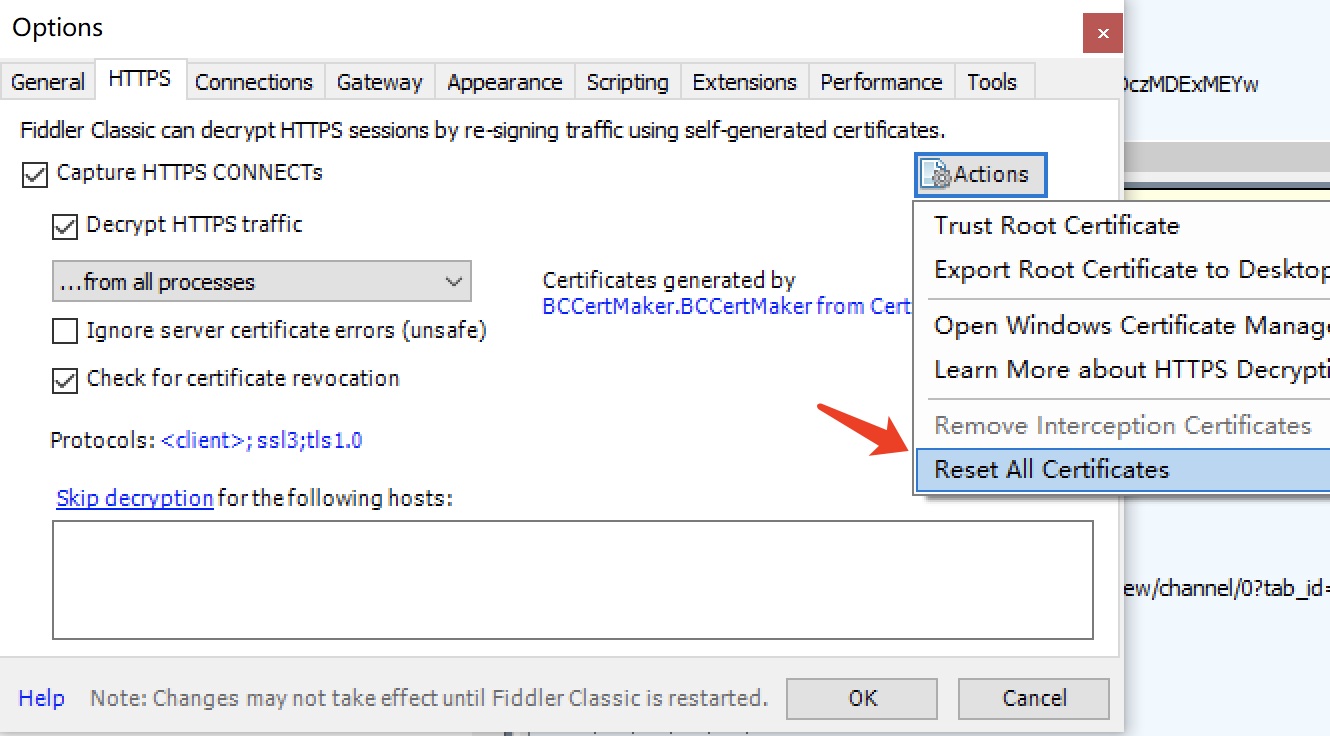Click the protocols link value
The height and width of the screenshot is (736, 1330).
[x=261, y=440]
